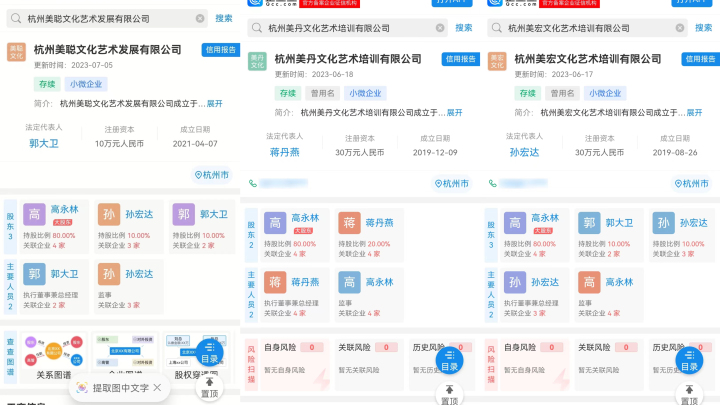Open 关联风险 card on 杭州美丹 page

[369, 365]
